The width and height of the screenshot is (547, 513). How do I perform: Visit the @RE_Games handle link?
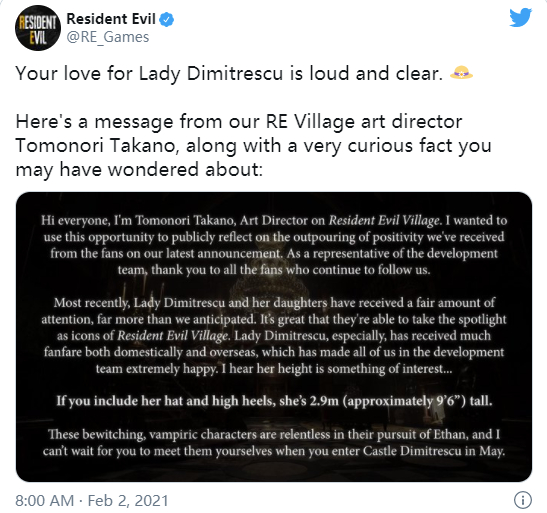pos(108,37)
